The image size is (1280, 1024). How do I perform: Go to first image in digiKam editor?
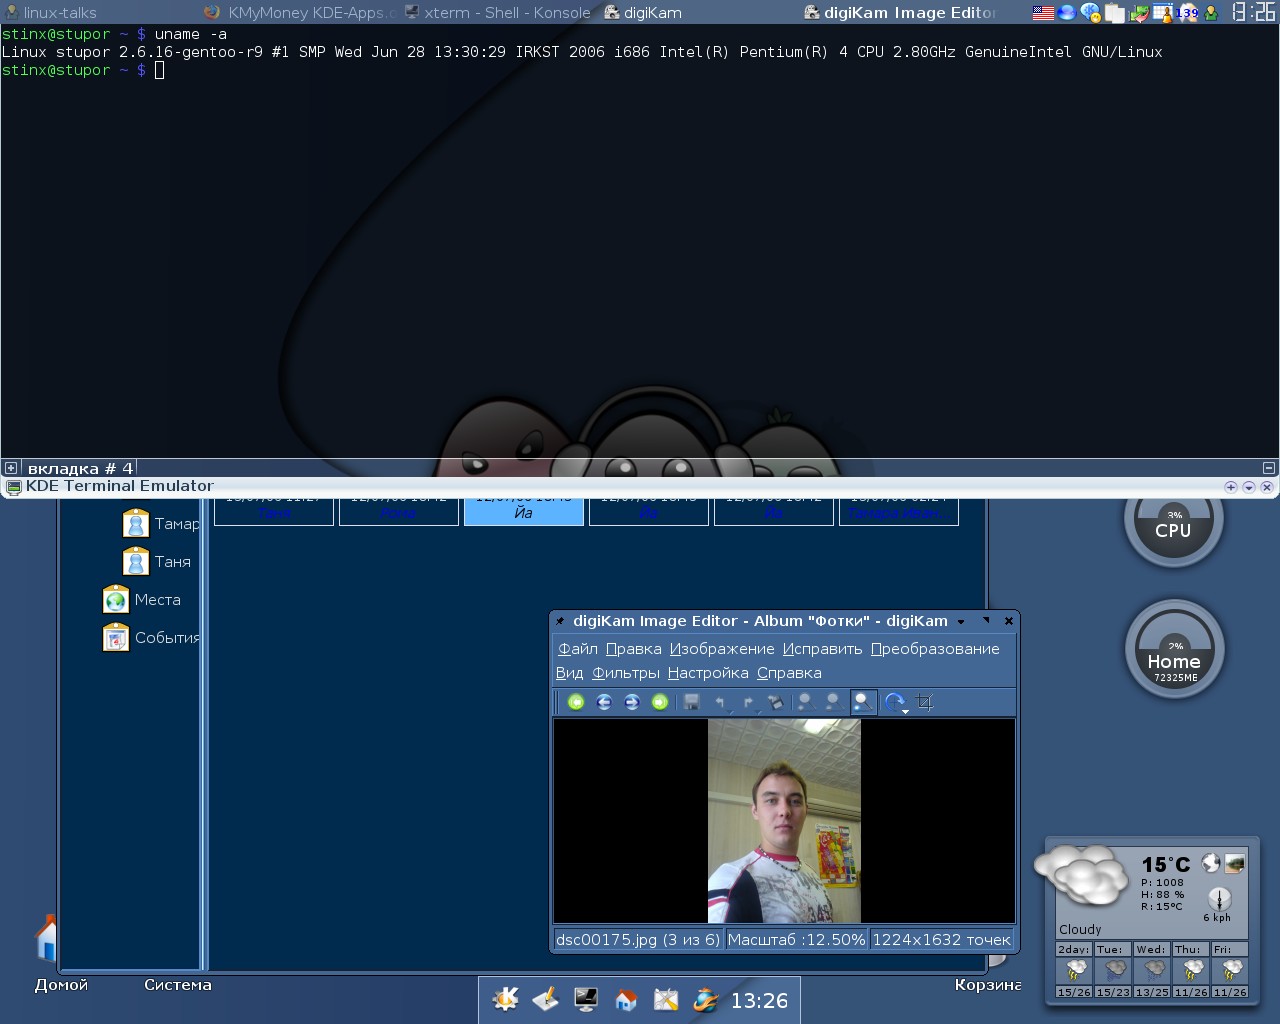(x=576, y=702)
